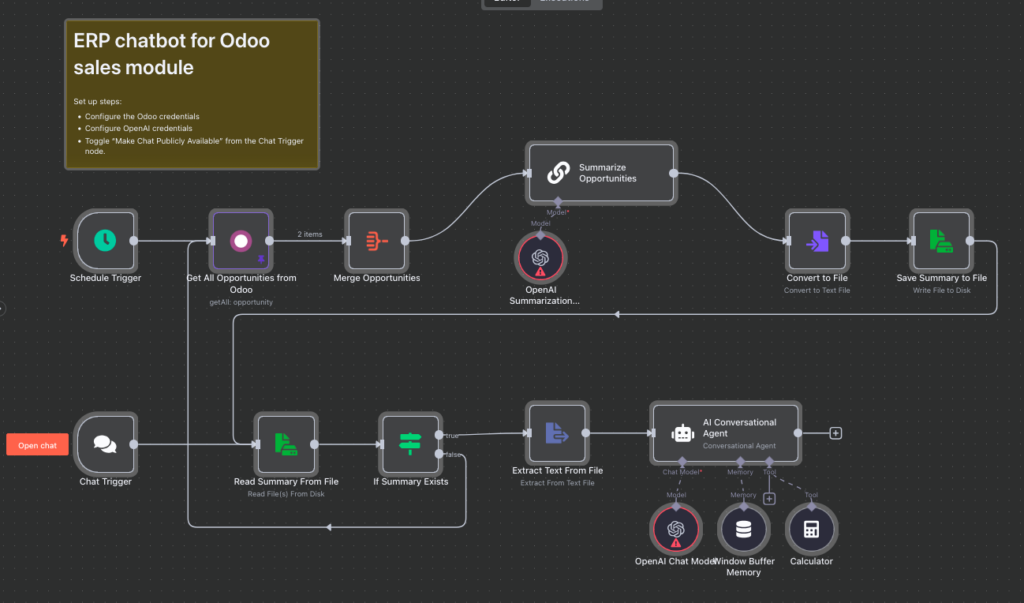This screenshot has height=603, width=1024.
Task: Click the Open chat button
Action: (37, 445)
